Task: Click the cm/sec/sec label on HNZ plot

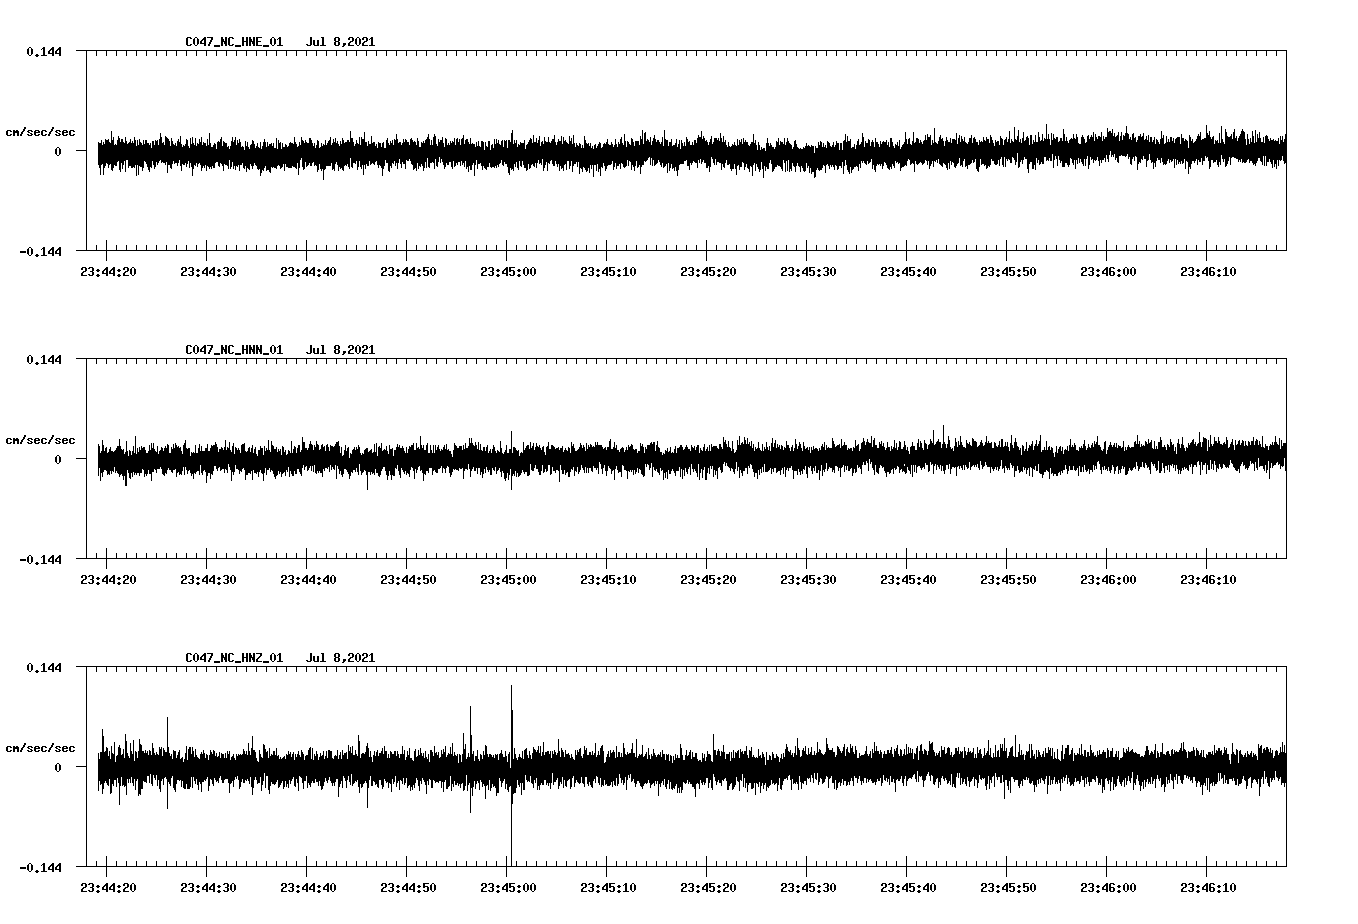Action: tap(42, 746)
